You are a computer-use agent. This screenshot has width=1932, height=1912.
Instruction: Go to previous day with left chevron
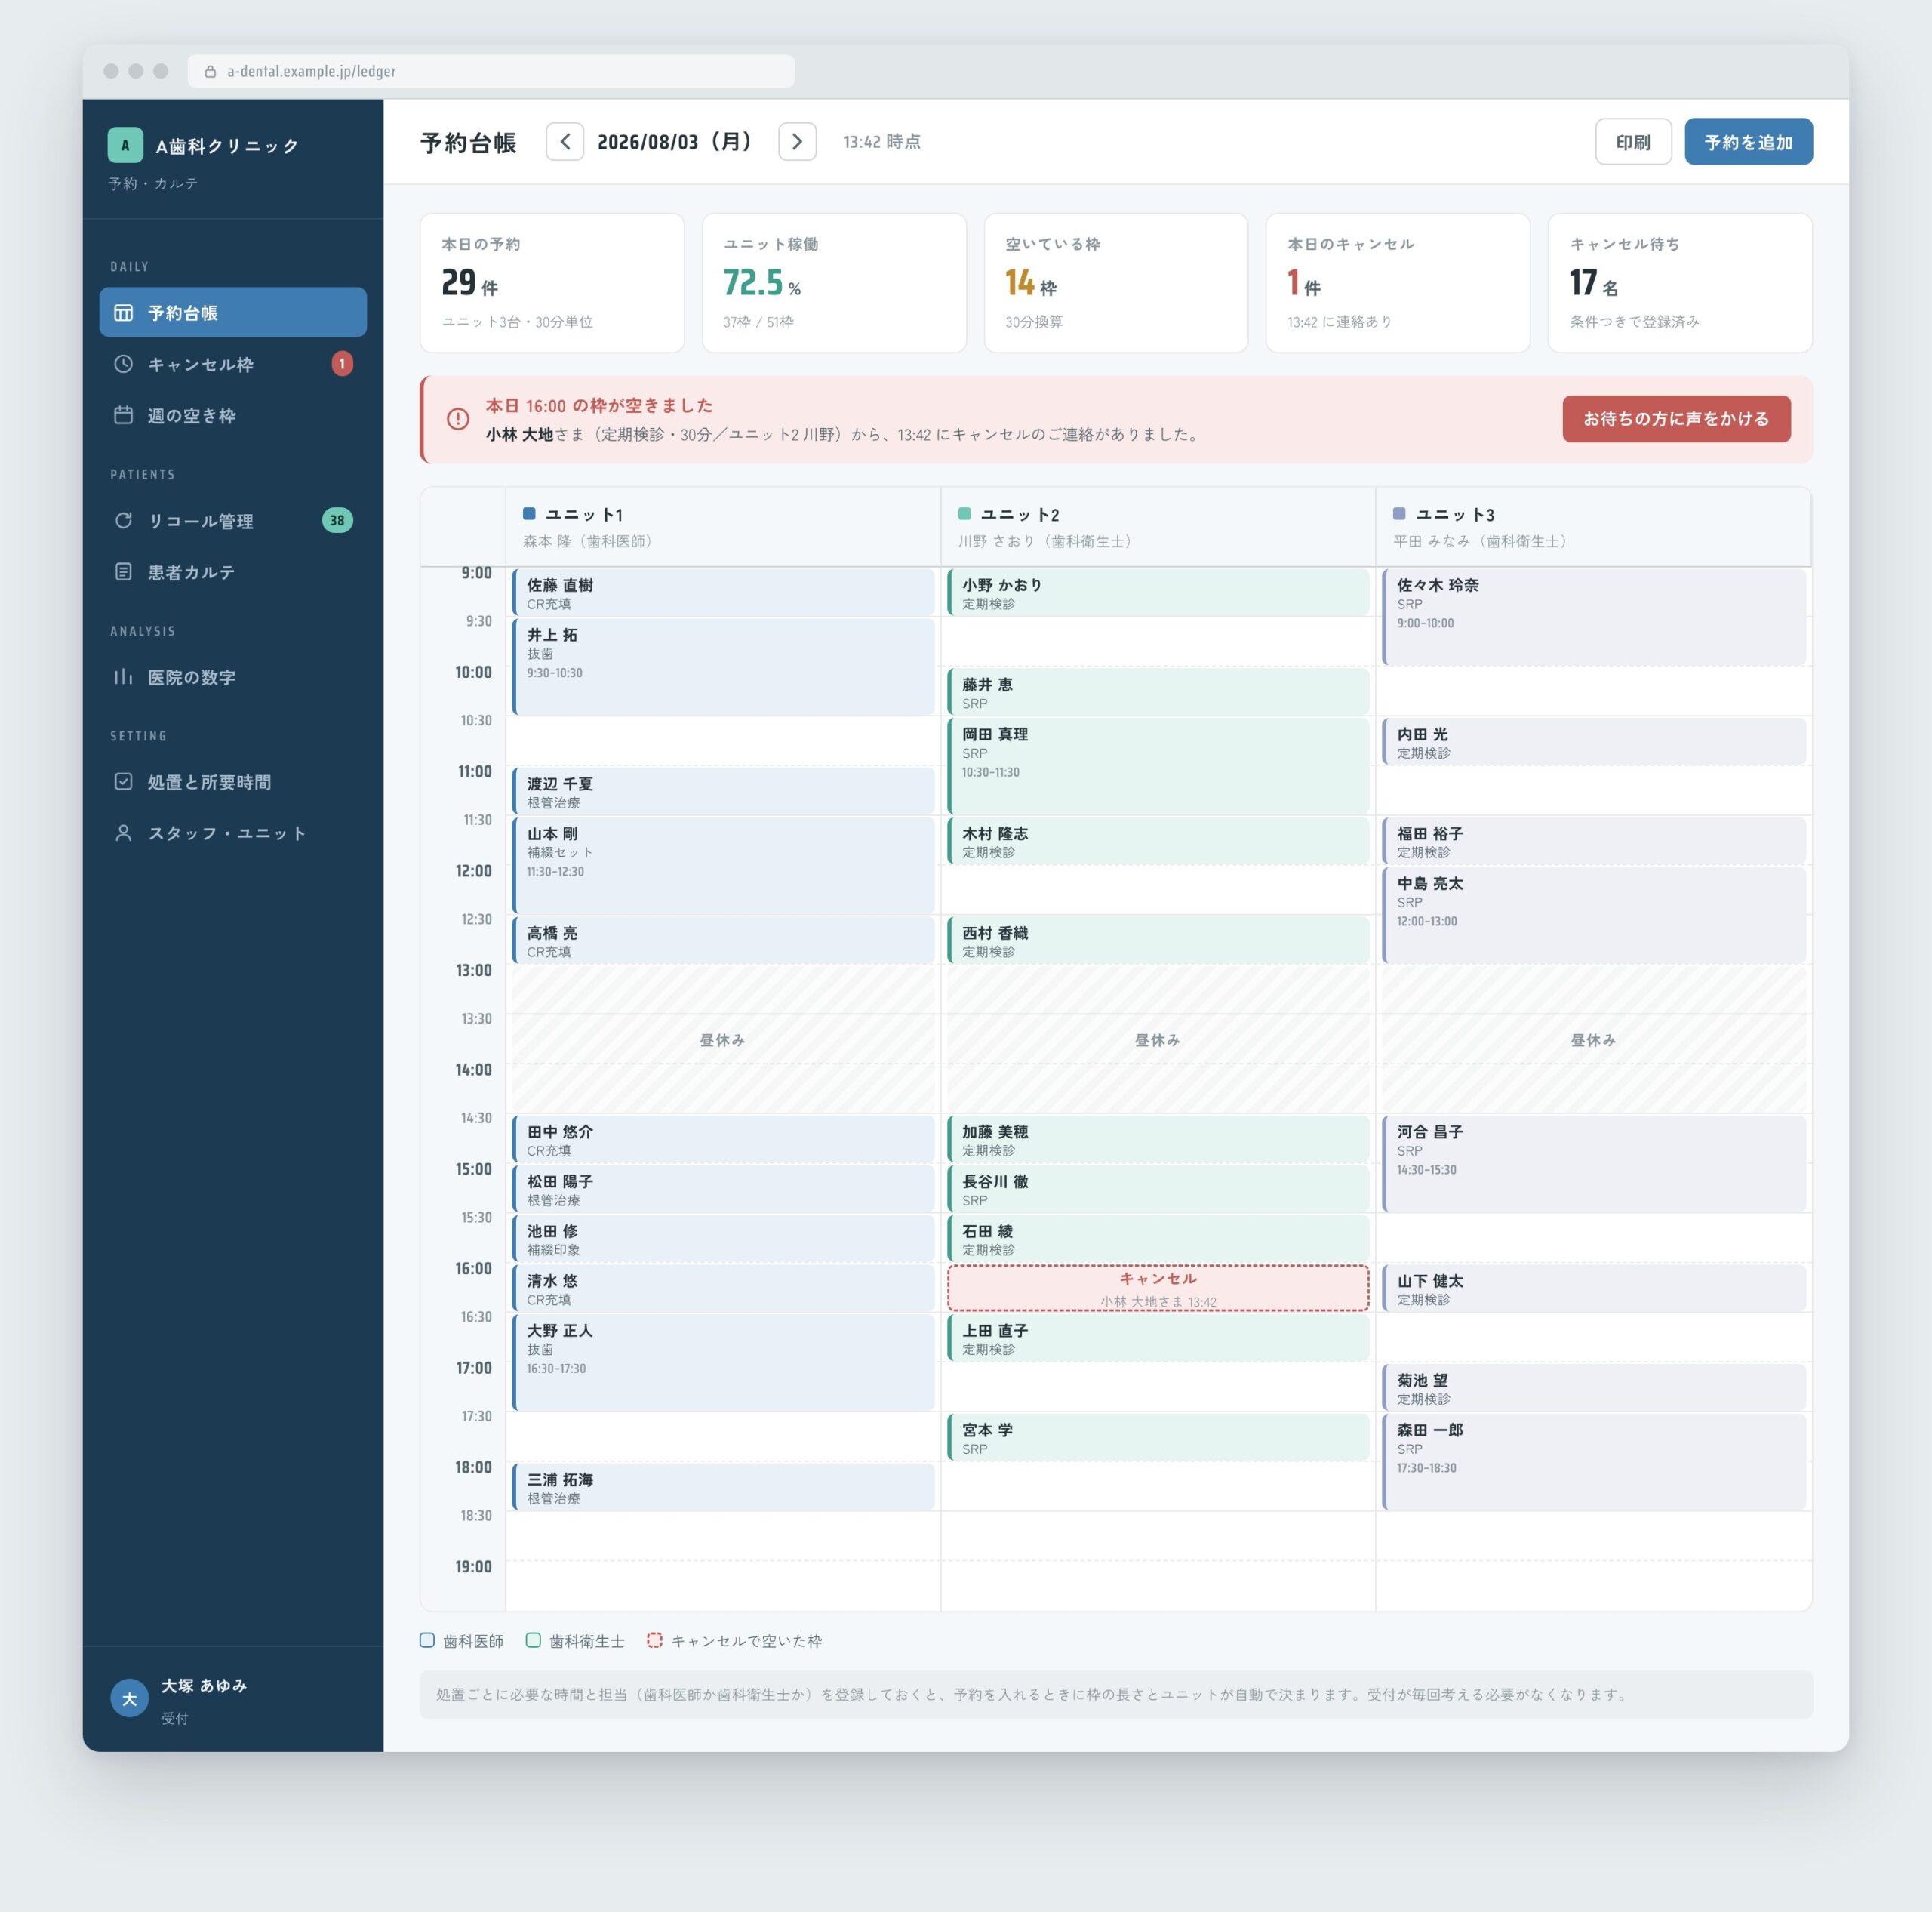coord(565,142)
